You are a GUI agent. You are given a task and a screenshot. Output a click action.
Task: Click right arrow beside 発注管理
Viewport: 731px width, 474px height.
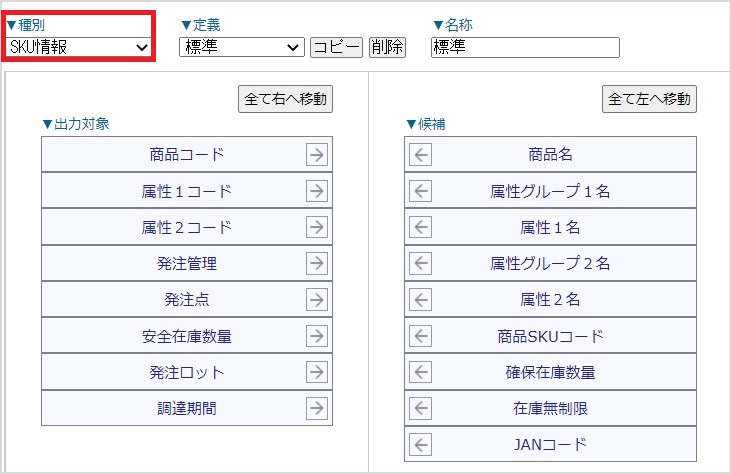click(x=317, y=263)
